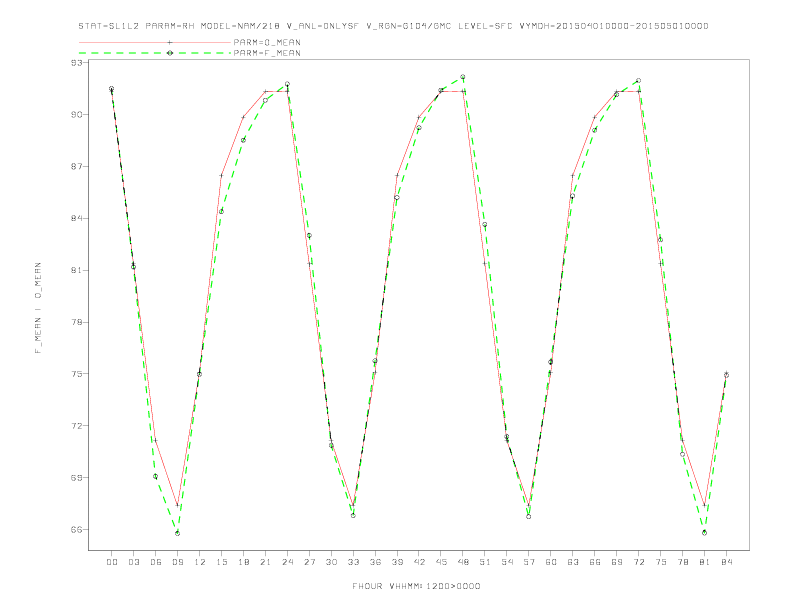The width and height of the screenshot is (792, 612).
Task: Click x-axis forecast hour label 21
Action: [x=266, y=562]
